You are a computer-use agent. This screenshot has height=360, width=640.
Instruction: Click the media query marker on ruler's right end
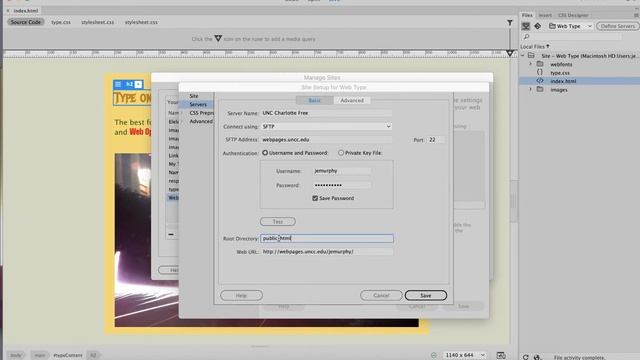(x=510, y=53)
